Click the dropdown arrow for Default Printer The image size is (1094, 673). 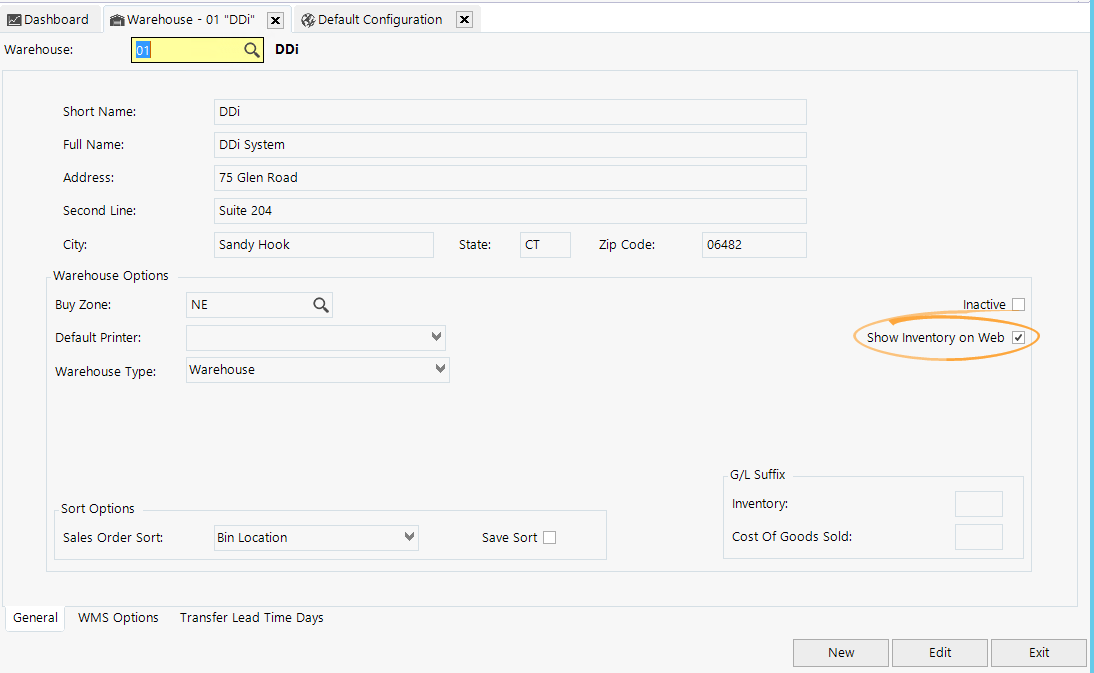pyautogui.click(x=437, y=337)
